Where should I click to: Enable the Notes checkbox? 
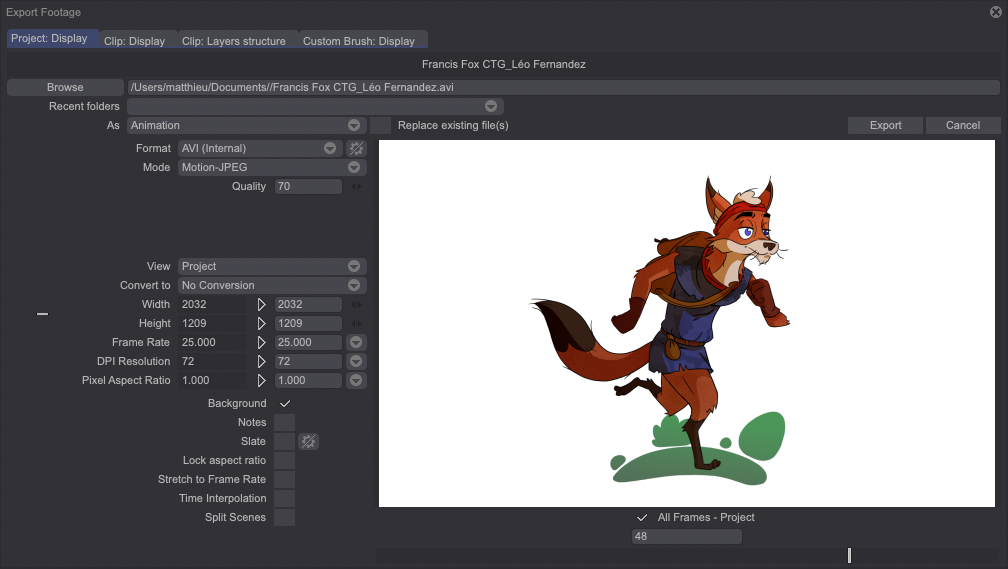285,422
